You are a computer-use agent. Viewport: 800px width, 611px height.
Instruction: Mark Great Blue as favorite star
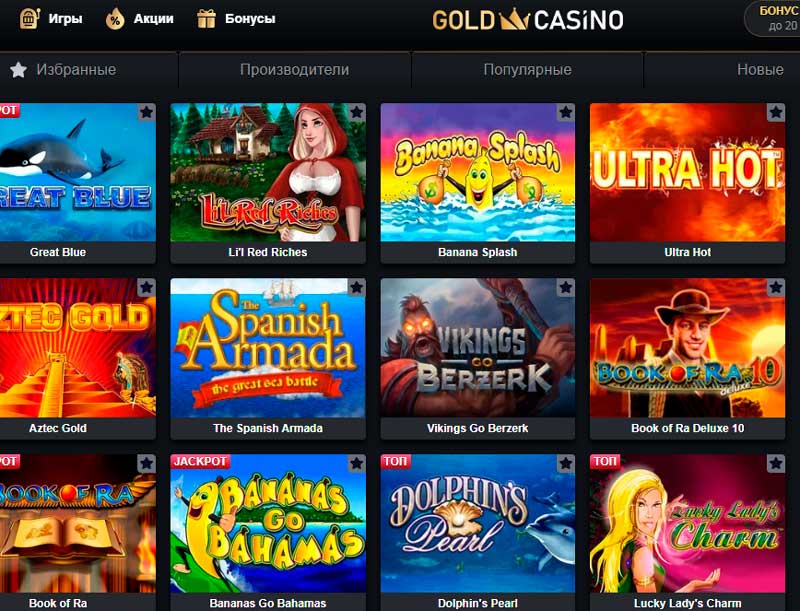point(146,112)
